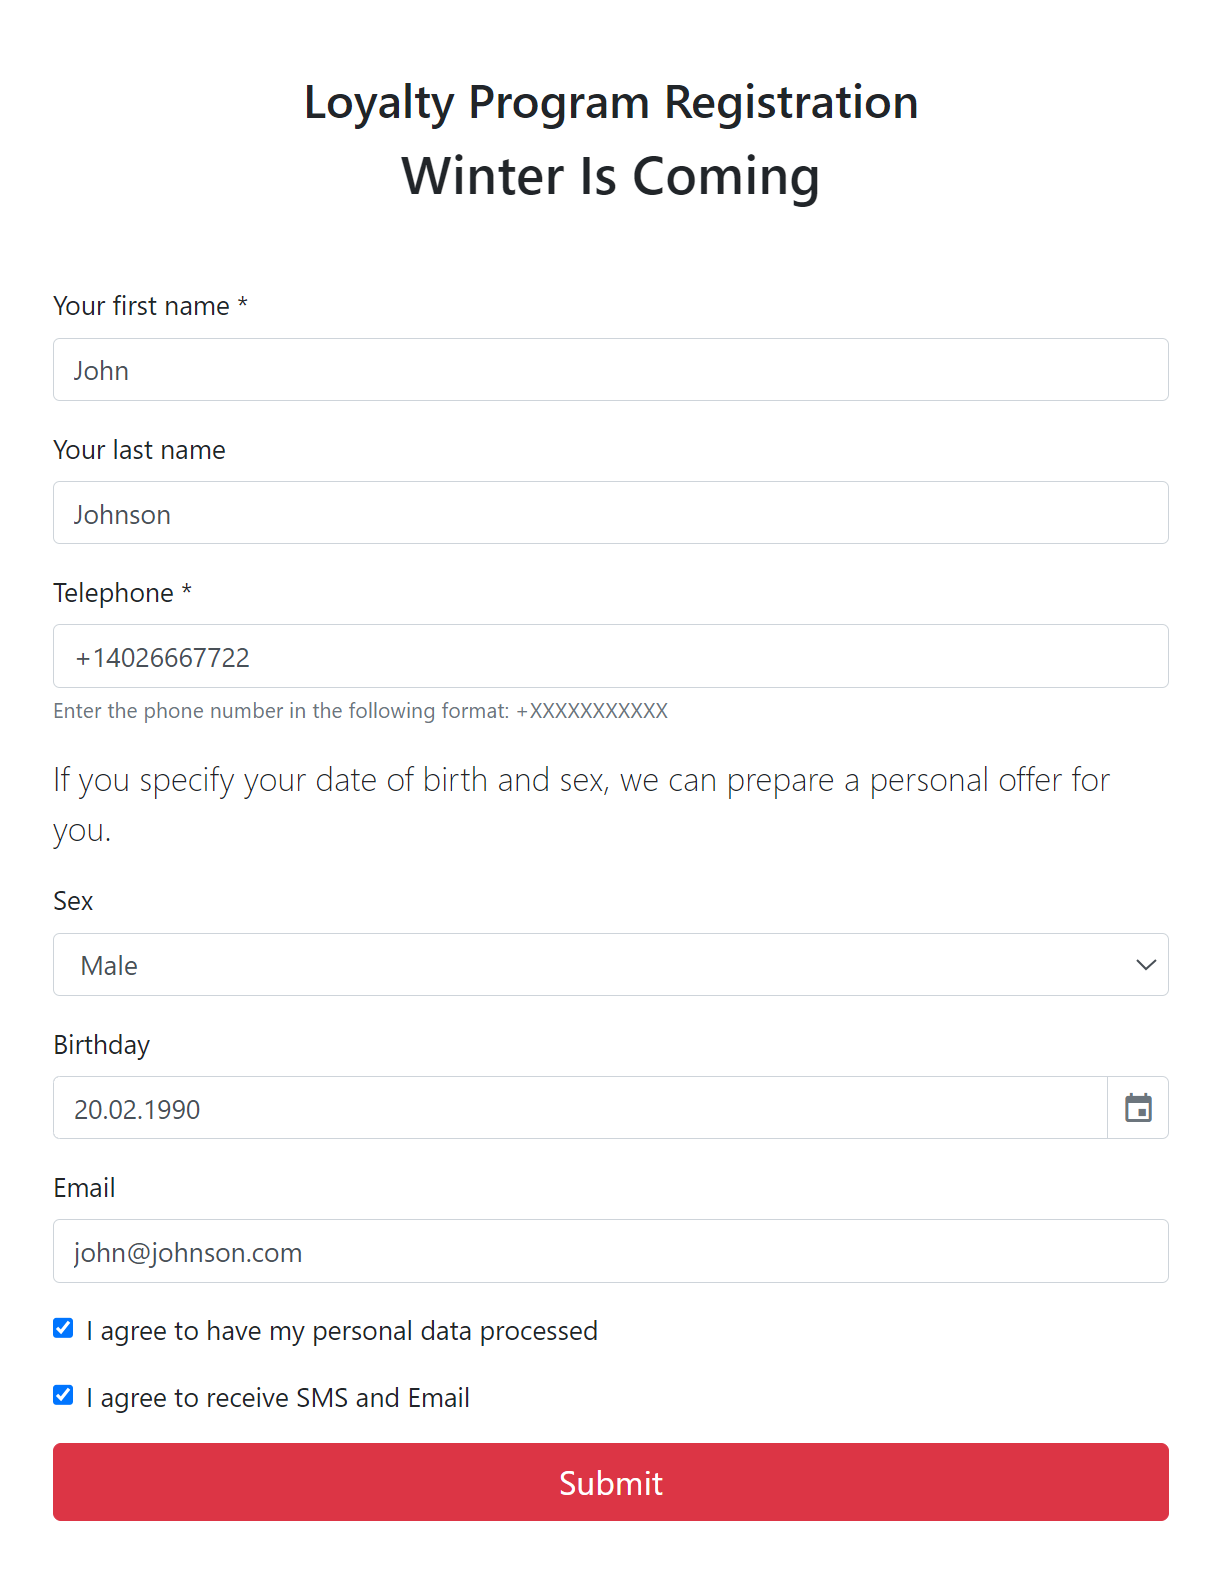
Task: Click the Sex dropdown chevron arrow
Action: click(1146, 965)
